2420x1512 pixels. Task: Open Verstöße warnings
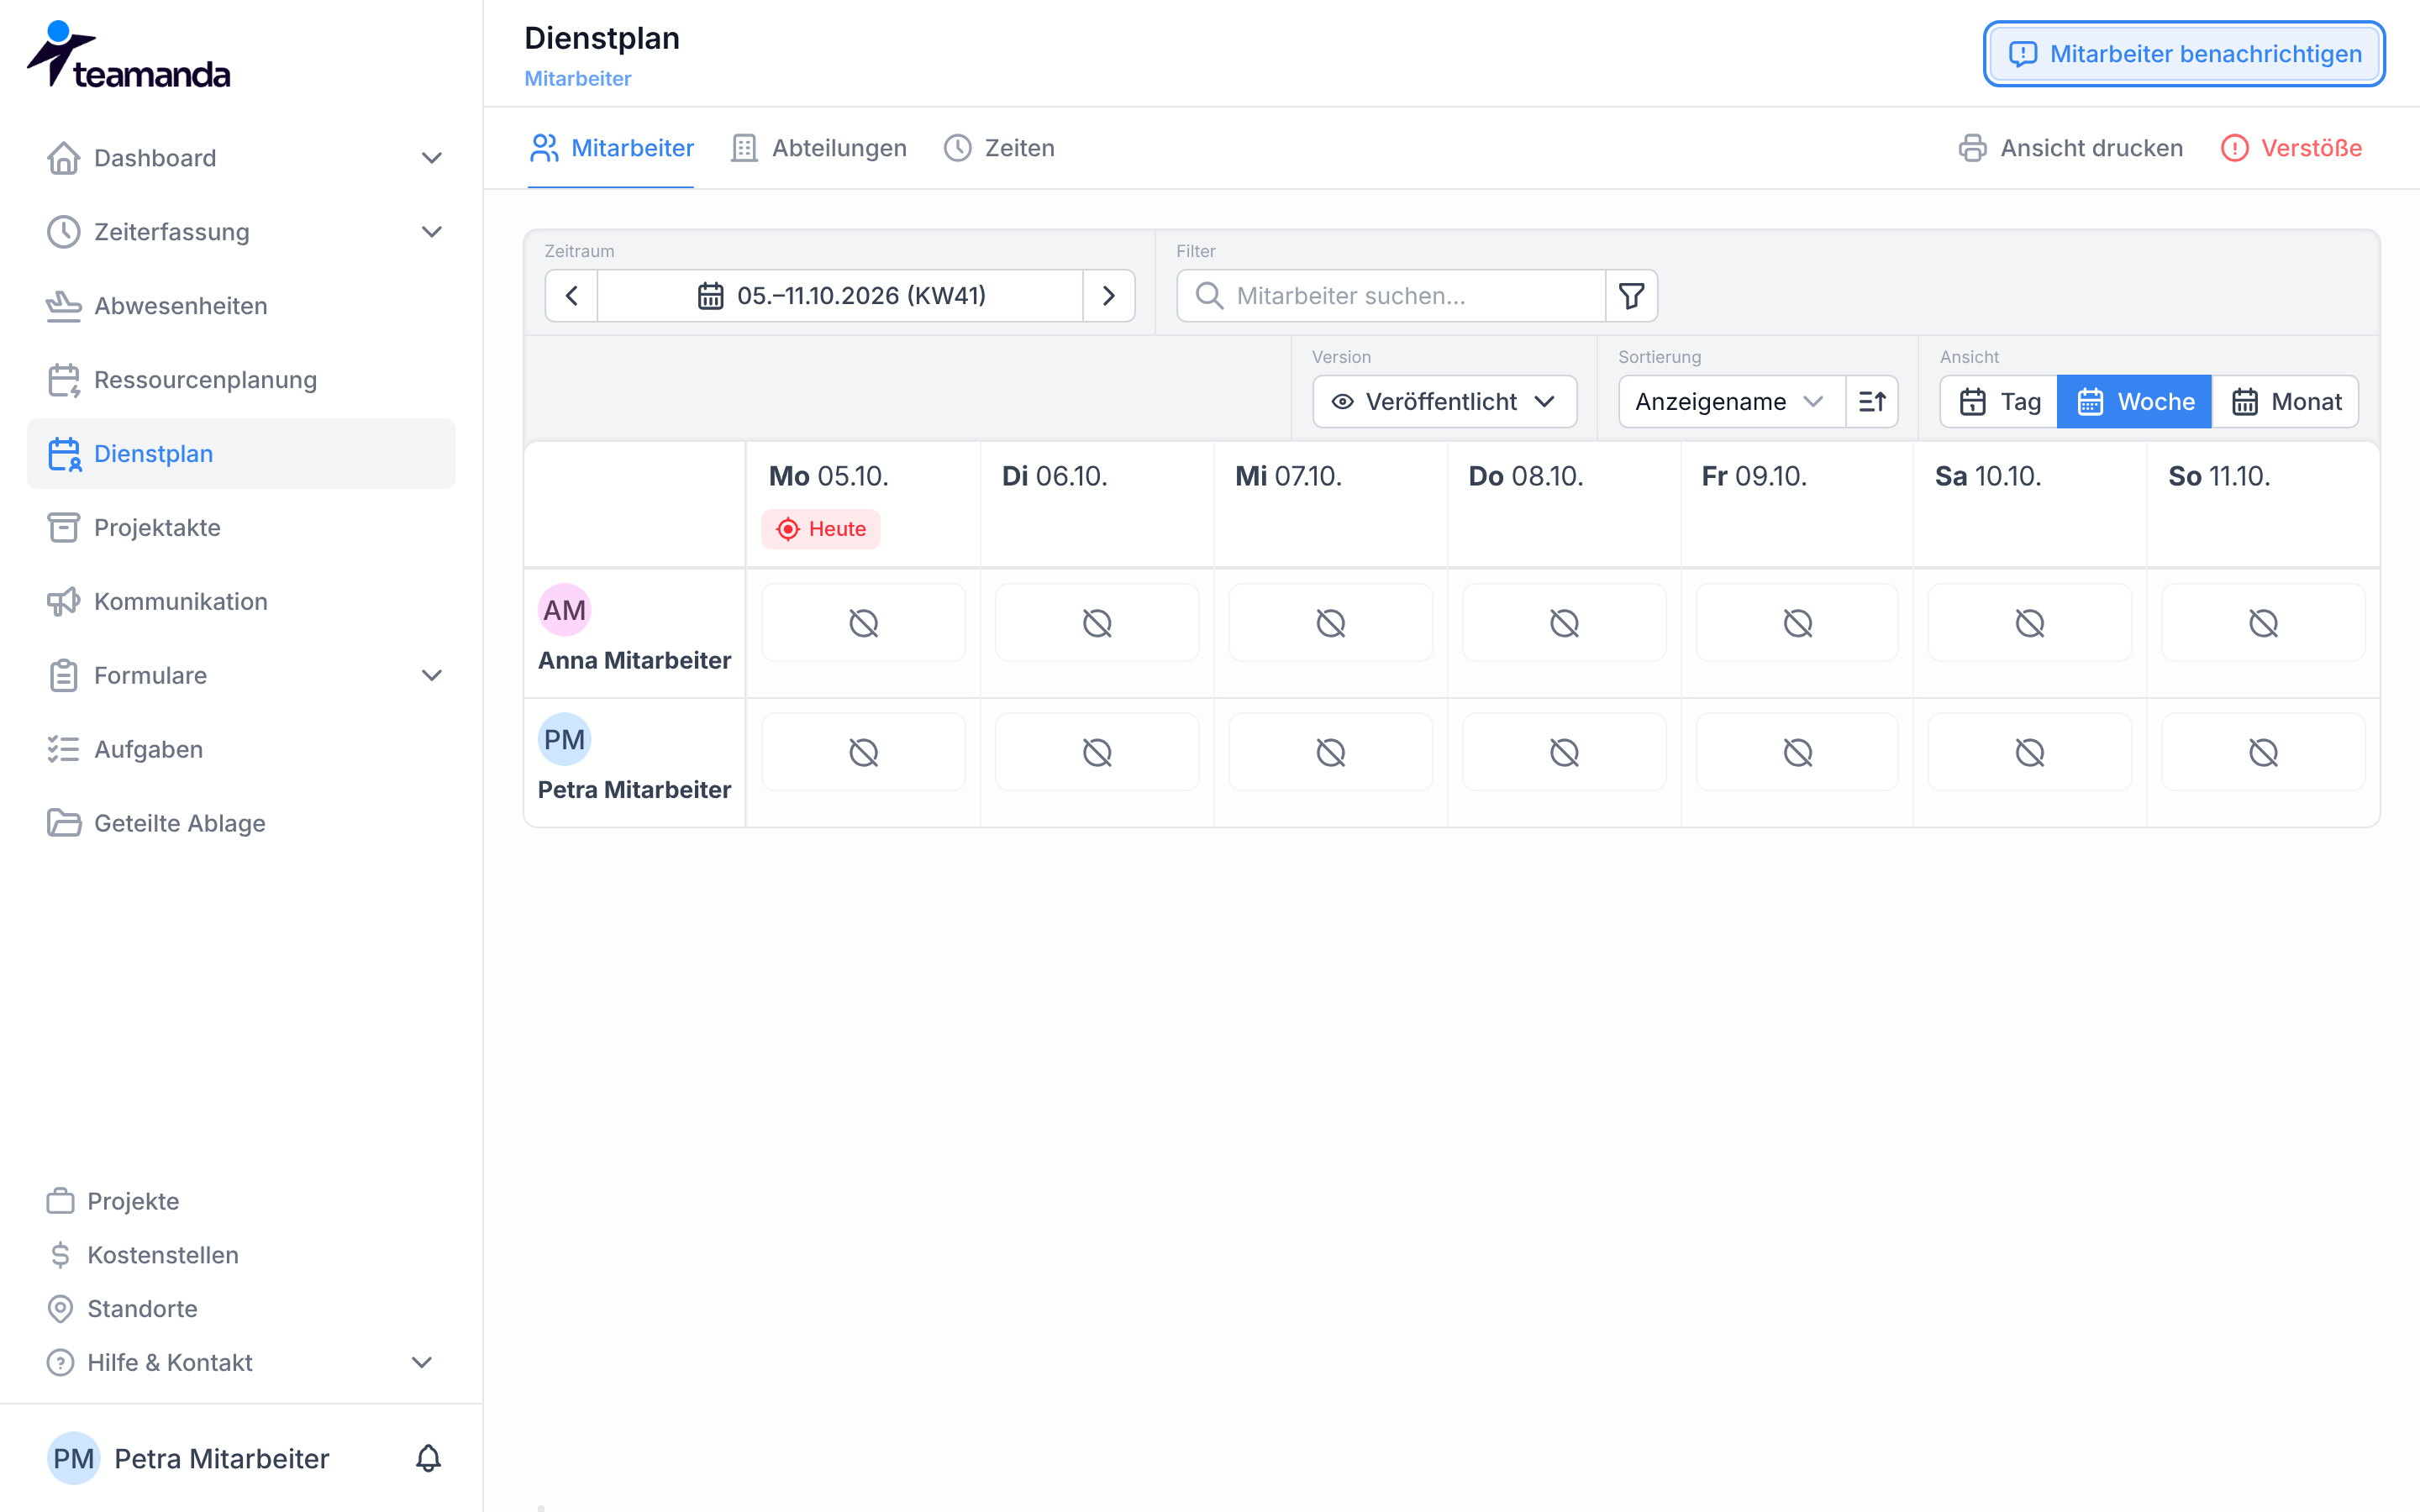point(2291,148)
